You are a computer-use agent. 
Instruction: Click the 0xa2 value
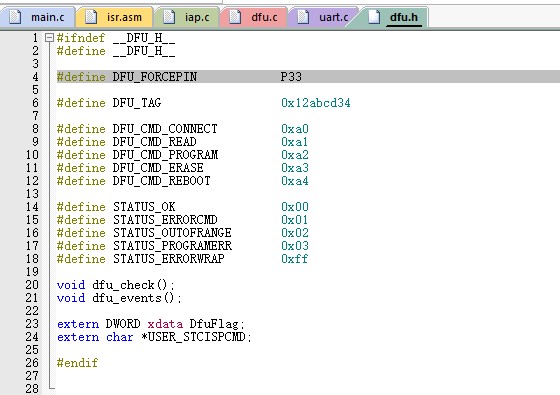click(295, 155)
